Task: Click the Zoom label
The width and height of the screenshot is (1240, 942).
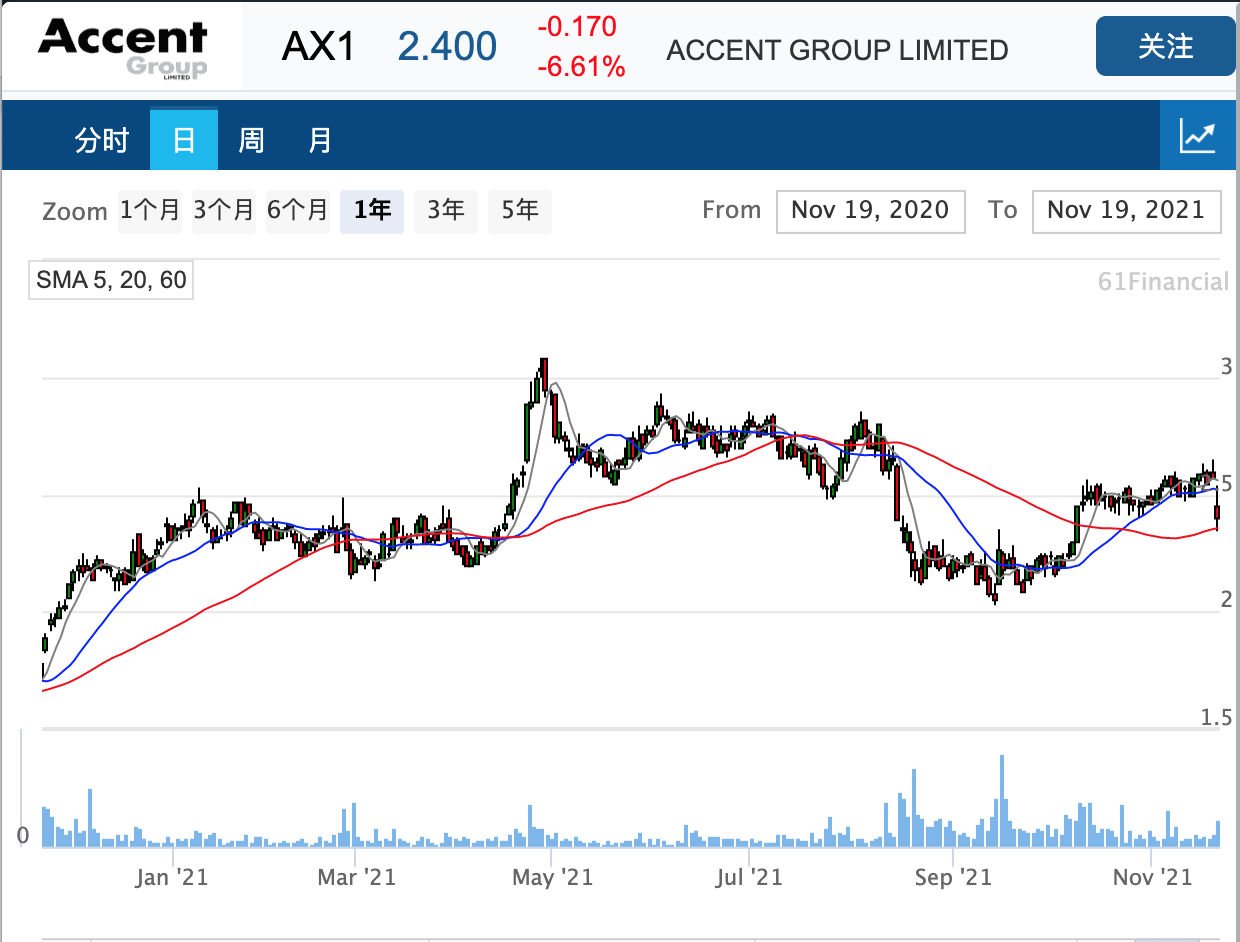Action: (x=75, y=212)
